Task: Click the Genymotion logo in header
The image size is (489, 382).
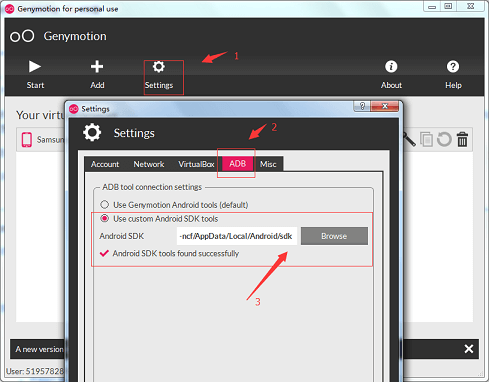Action: (x=22, y=36)
